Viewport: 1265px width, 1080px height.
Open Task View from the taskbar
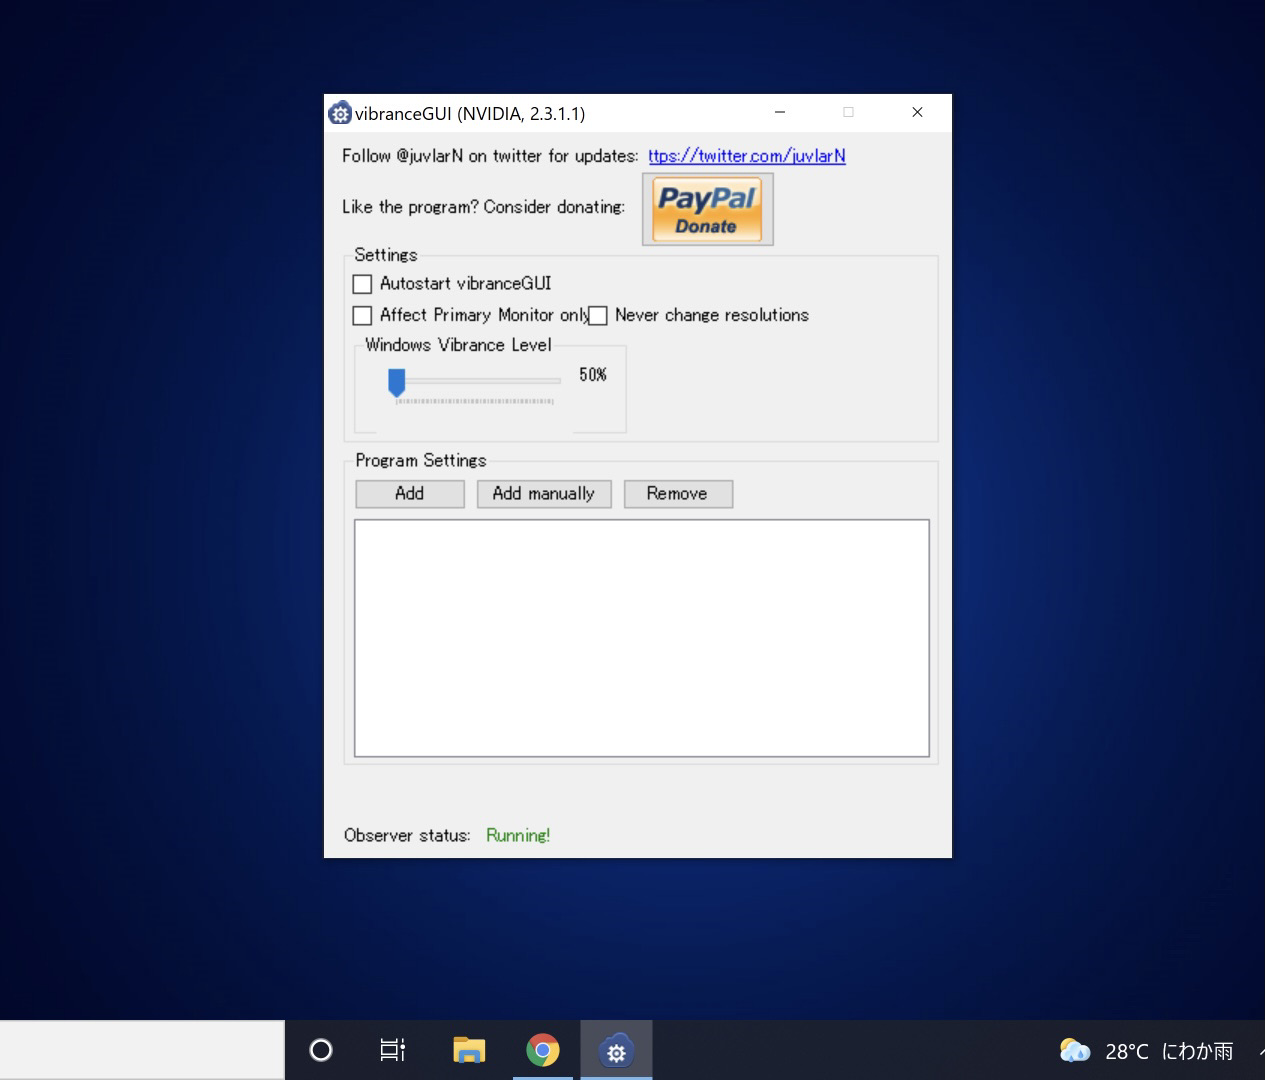point(392,1050)
